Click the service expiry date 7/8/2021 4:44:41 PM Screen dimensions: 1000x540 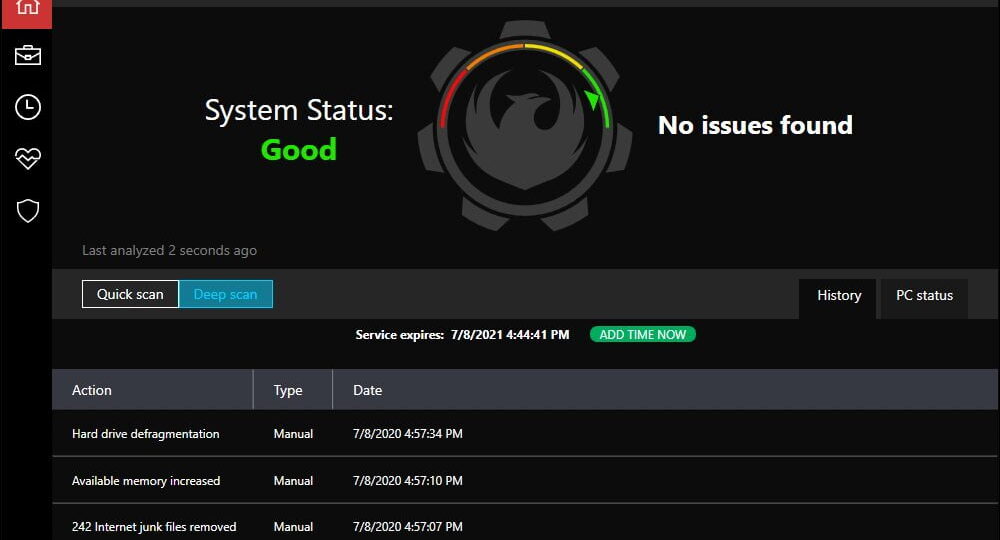(510, 335)
